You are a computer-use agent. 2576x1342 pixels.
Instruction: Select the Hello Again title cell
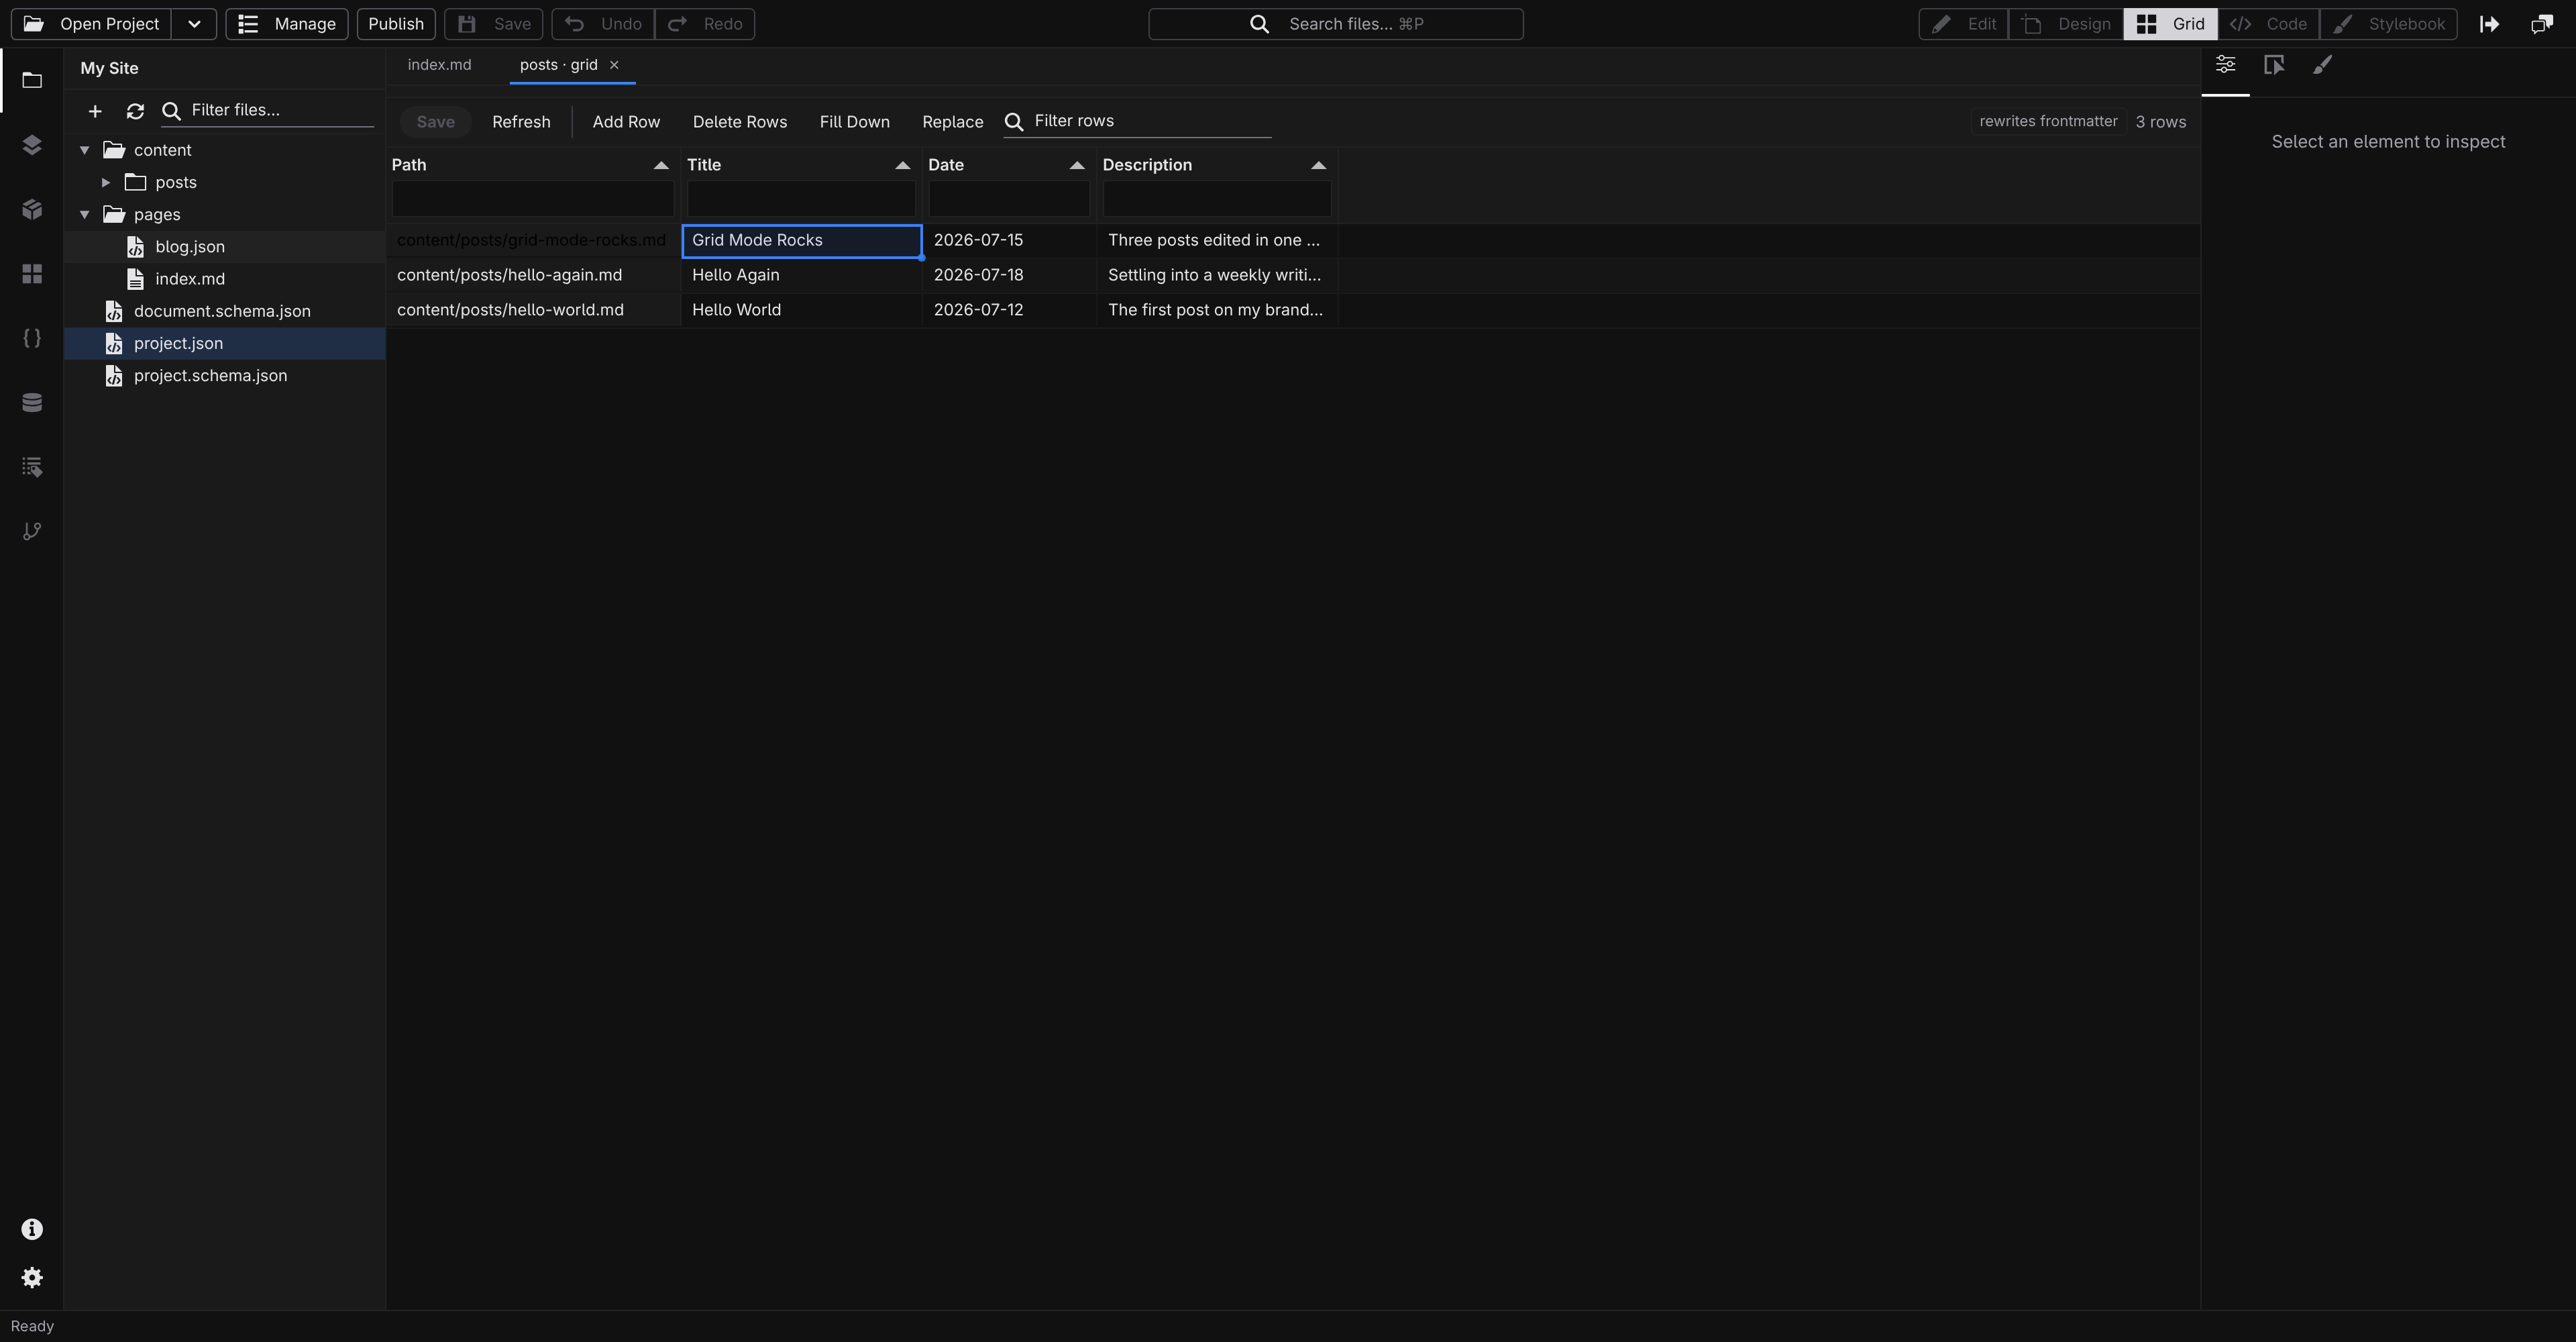click(801, 275)
